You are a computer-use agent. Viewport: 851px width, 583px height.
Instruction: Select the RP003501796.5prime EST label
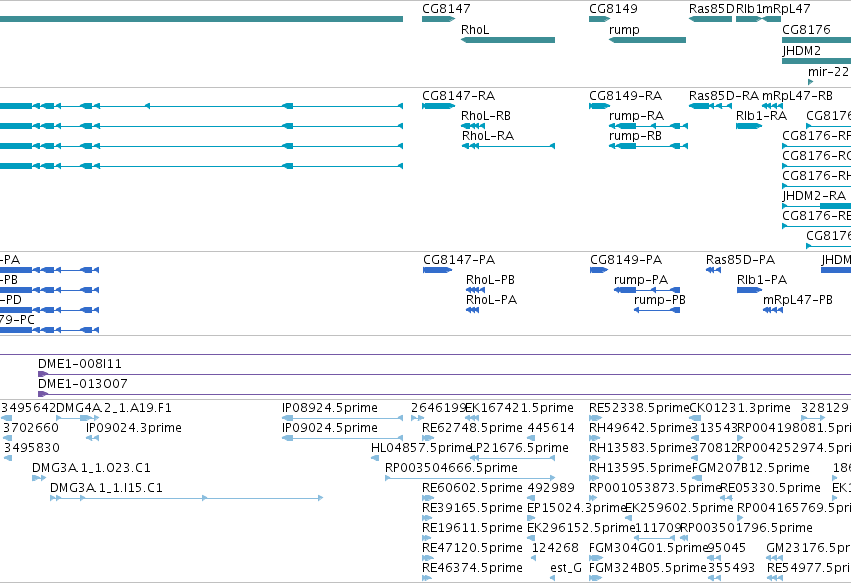pos(746,528)
